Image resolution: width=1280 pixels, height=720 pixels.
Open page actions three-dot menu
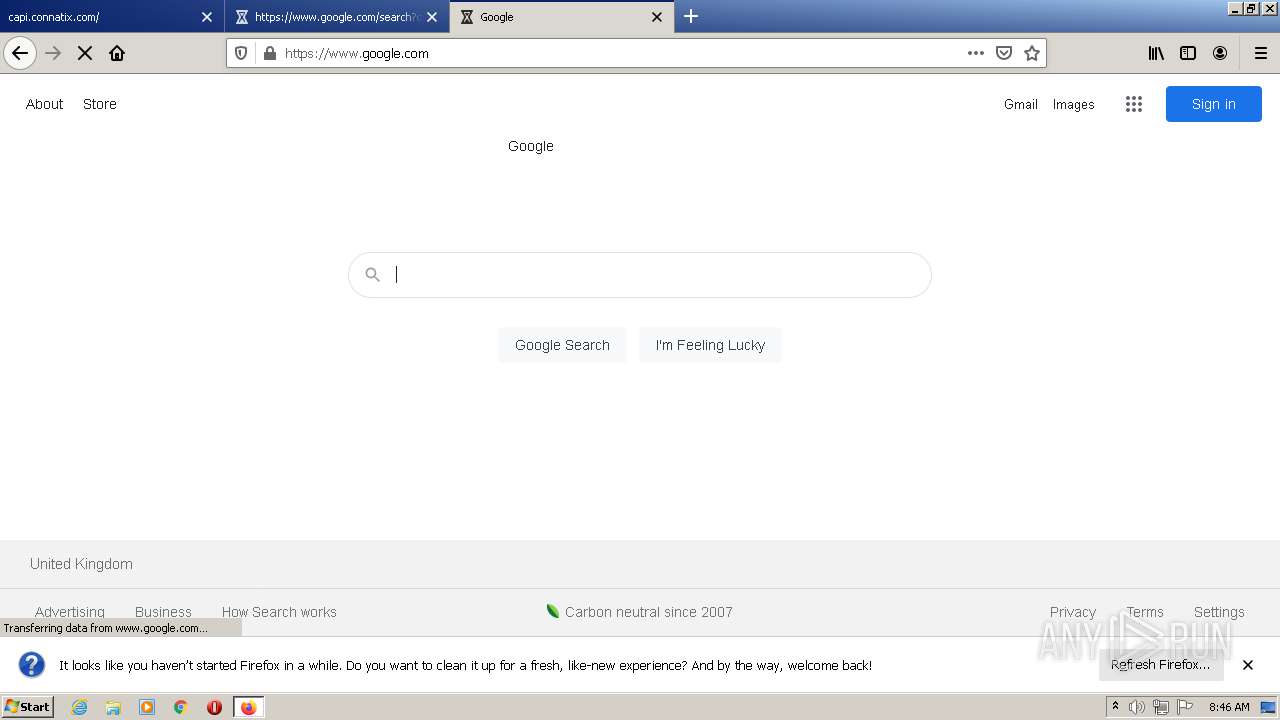976,53
